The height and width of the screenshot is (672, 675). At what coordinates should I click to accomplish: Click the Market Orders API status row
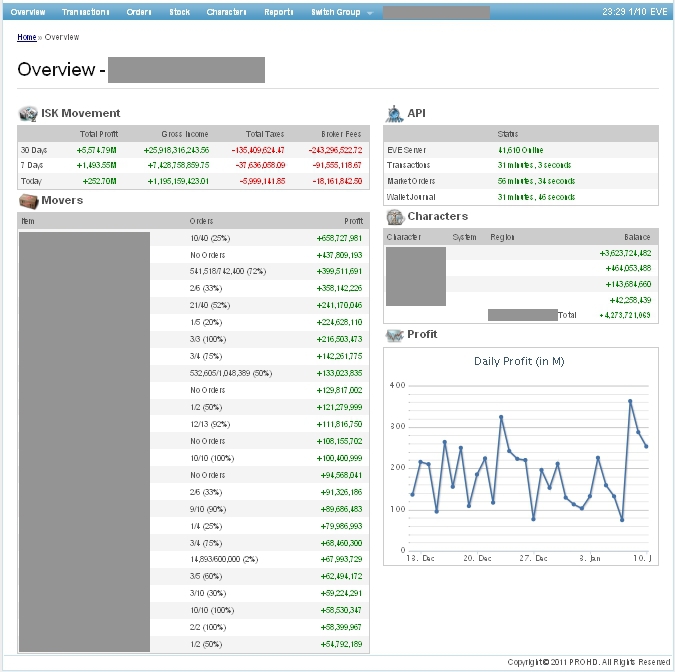pyautogui.click(x=520, y=181)
